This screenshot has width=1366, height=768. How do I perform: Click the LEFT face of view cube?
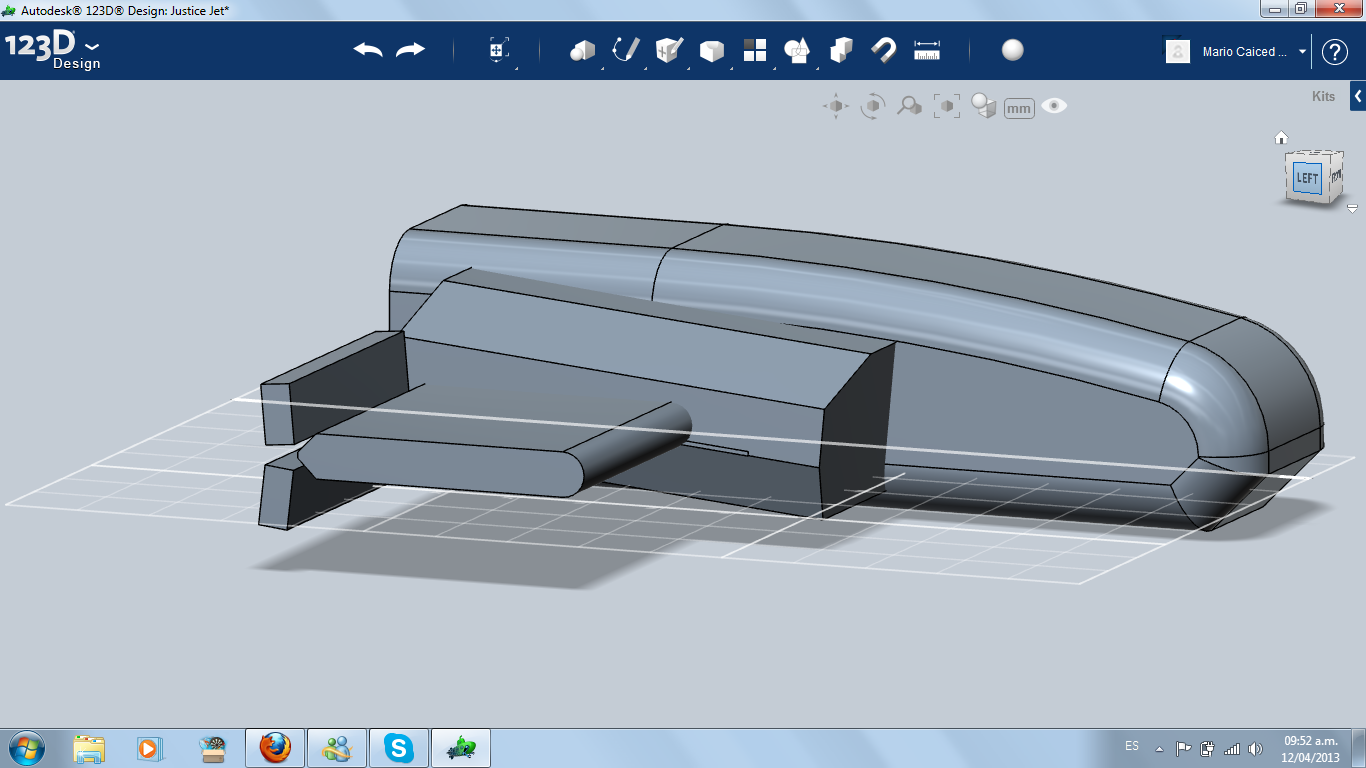pos(1307,179)
